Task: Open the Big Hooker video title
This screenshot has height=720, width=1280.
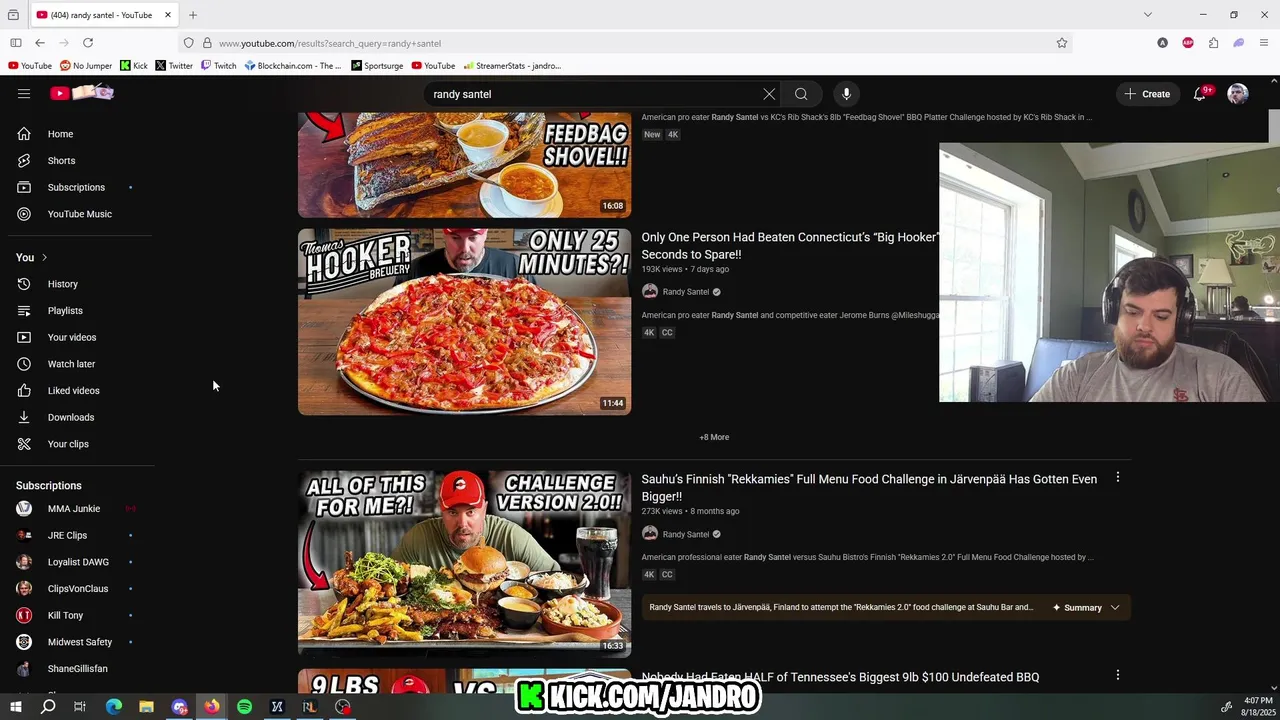Action: tap(790, 246)
